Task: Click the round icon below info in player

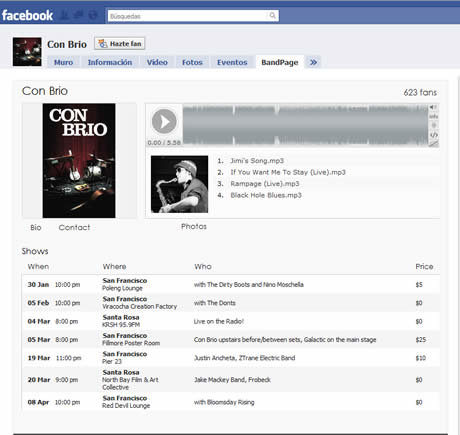Action: pyautogui.click(x=433, y=125)
